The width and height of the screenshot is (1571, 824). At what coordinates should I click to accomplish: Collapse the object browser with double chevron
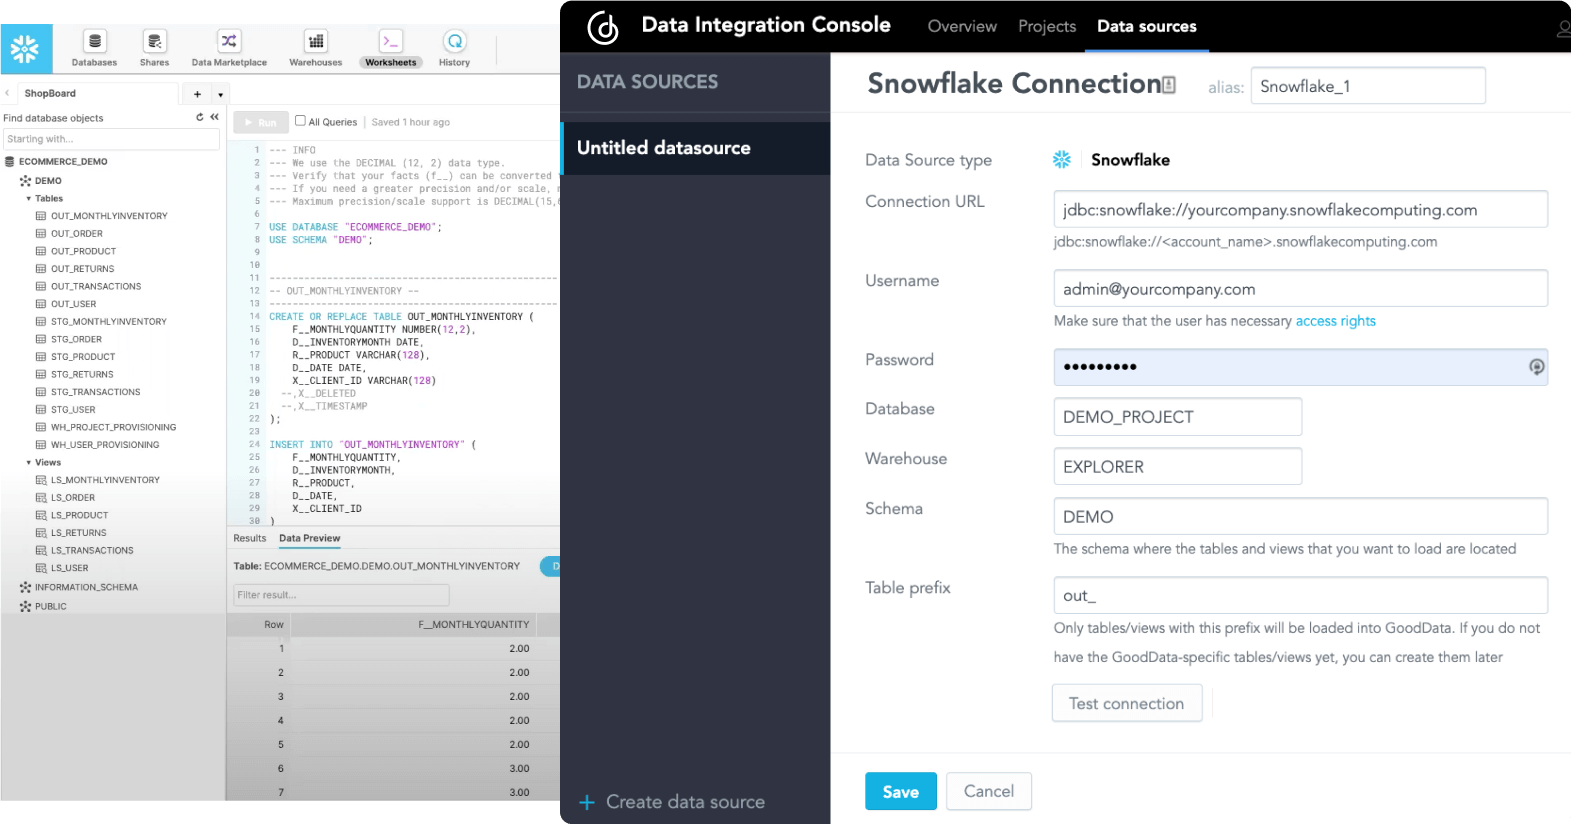214,117
